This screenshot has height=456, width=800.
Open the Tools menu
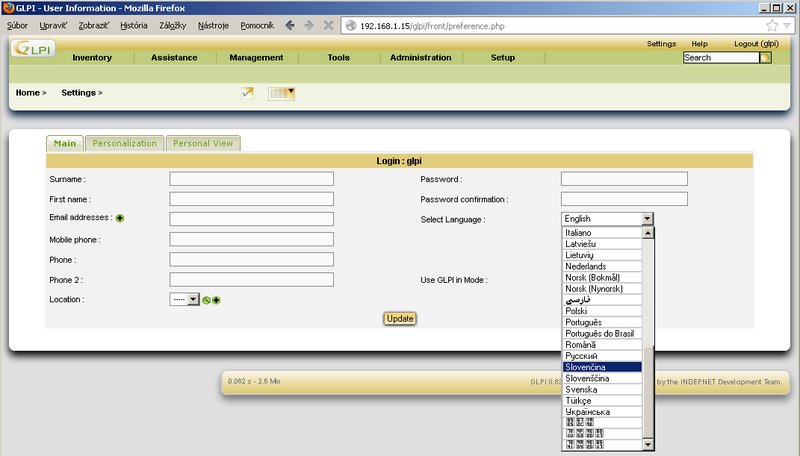(x=338, y=58)
